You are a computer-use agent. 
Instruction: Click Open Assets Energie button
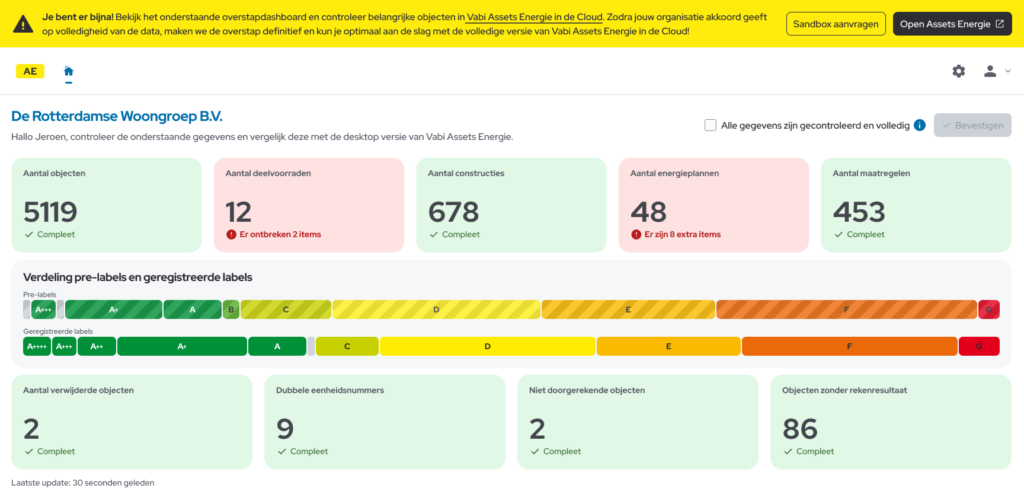[951, 24]
